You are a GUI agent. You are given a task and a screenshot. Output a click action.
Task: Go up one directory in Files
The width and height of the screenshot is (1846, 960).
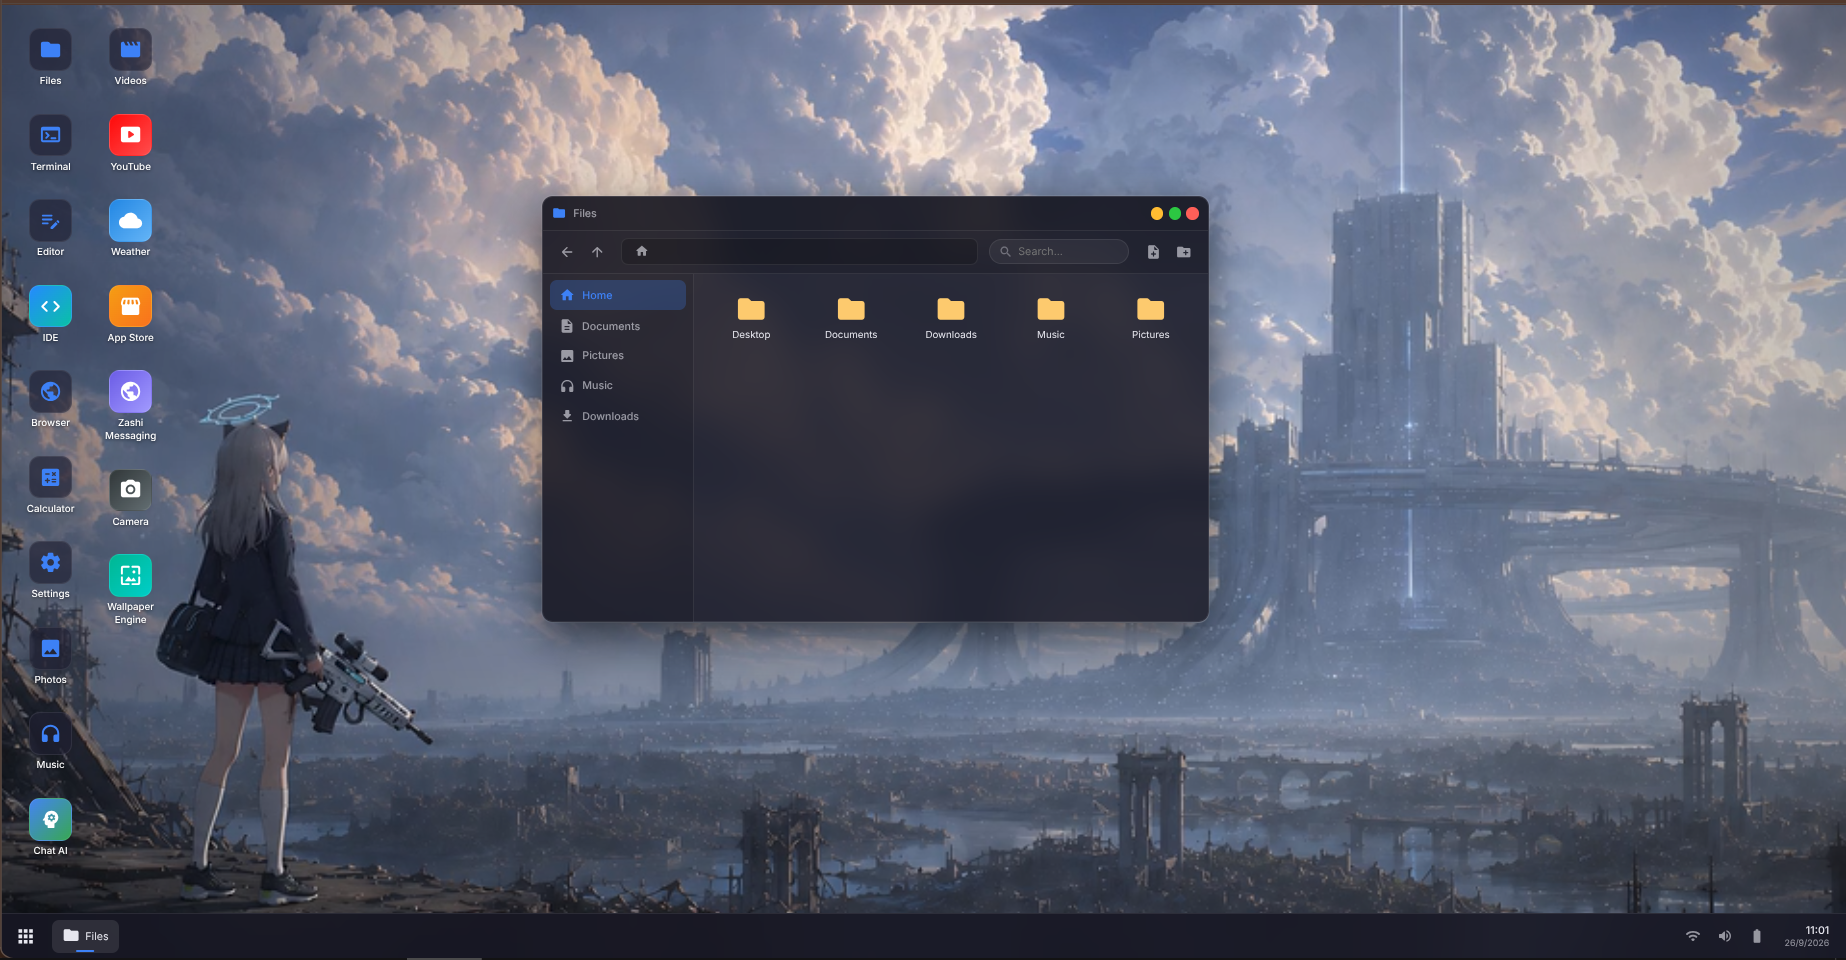pos(597,252)
